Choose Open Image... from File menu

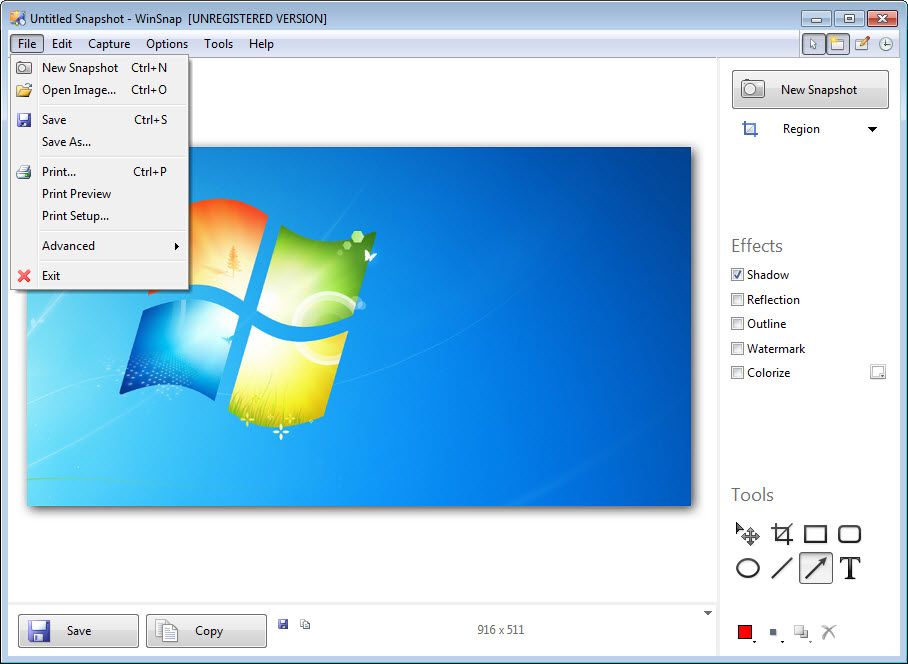coord(114,90)
